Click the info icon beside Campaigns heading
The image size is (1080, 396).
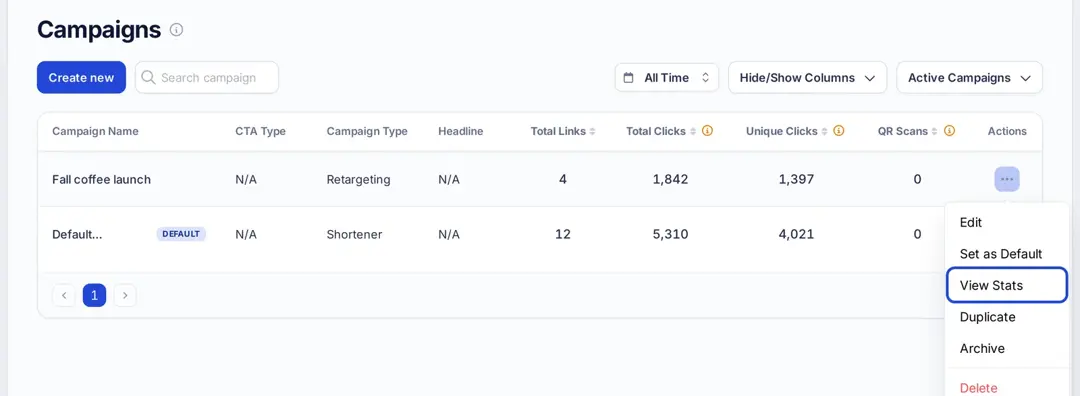point(176,30)
